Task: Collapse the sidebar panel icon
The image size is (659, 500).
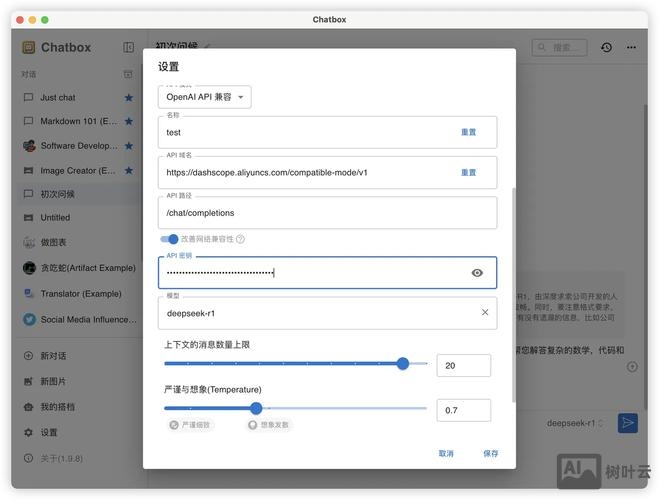Action: click(129, 47)
